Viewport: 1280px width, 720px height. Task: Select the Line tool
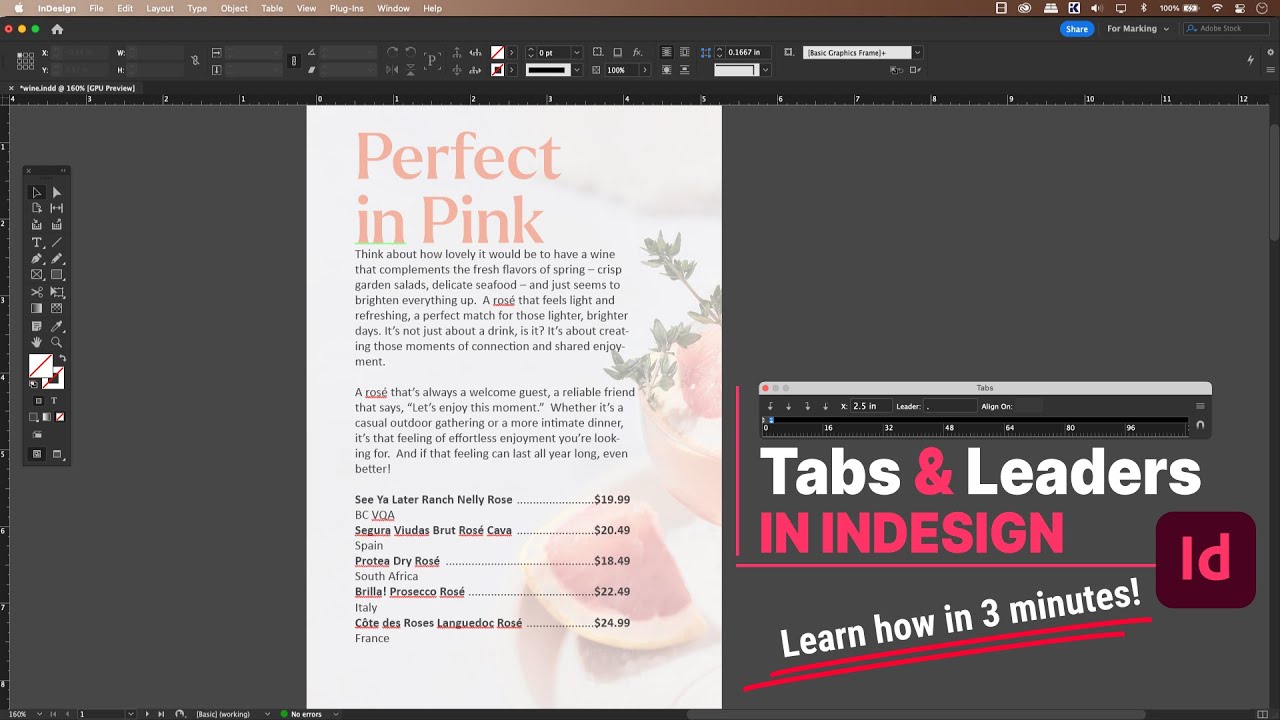[x=57, y=242]
